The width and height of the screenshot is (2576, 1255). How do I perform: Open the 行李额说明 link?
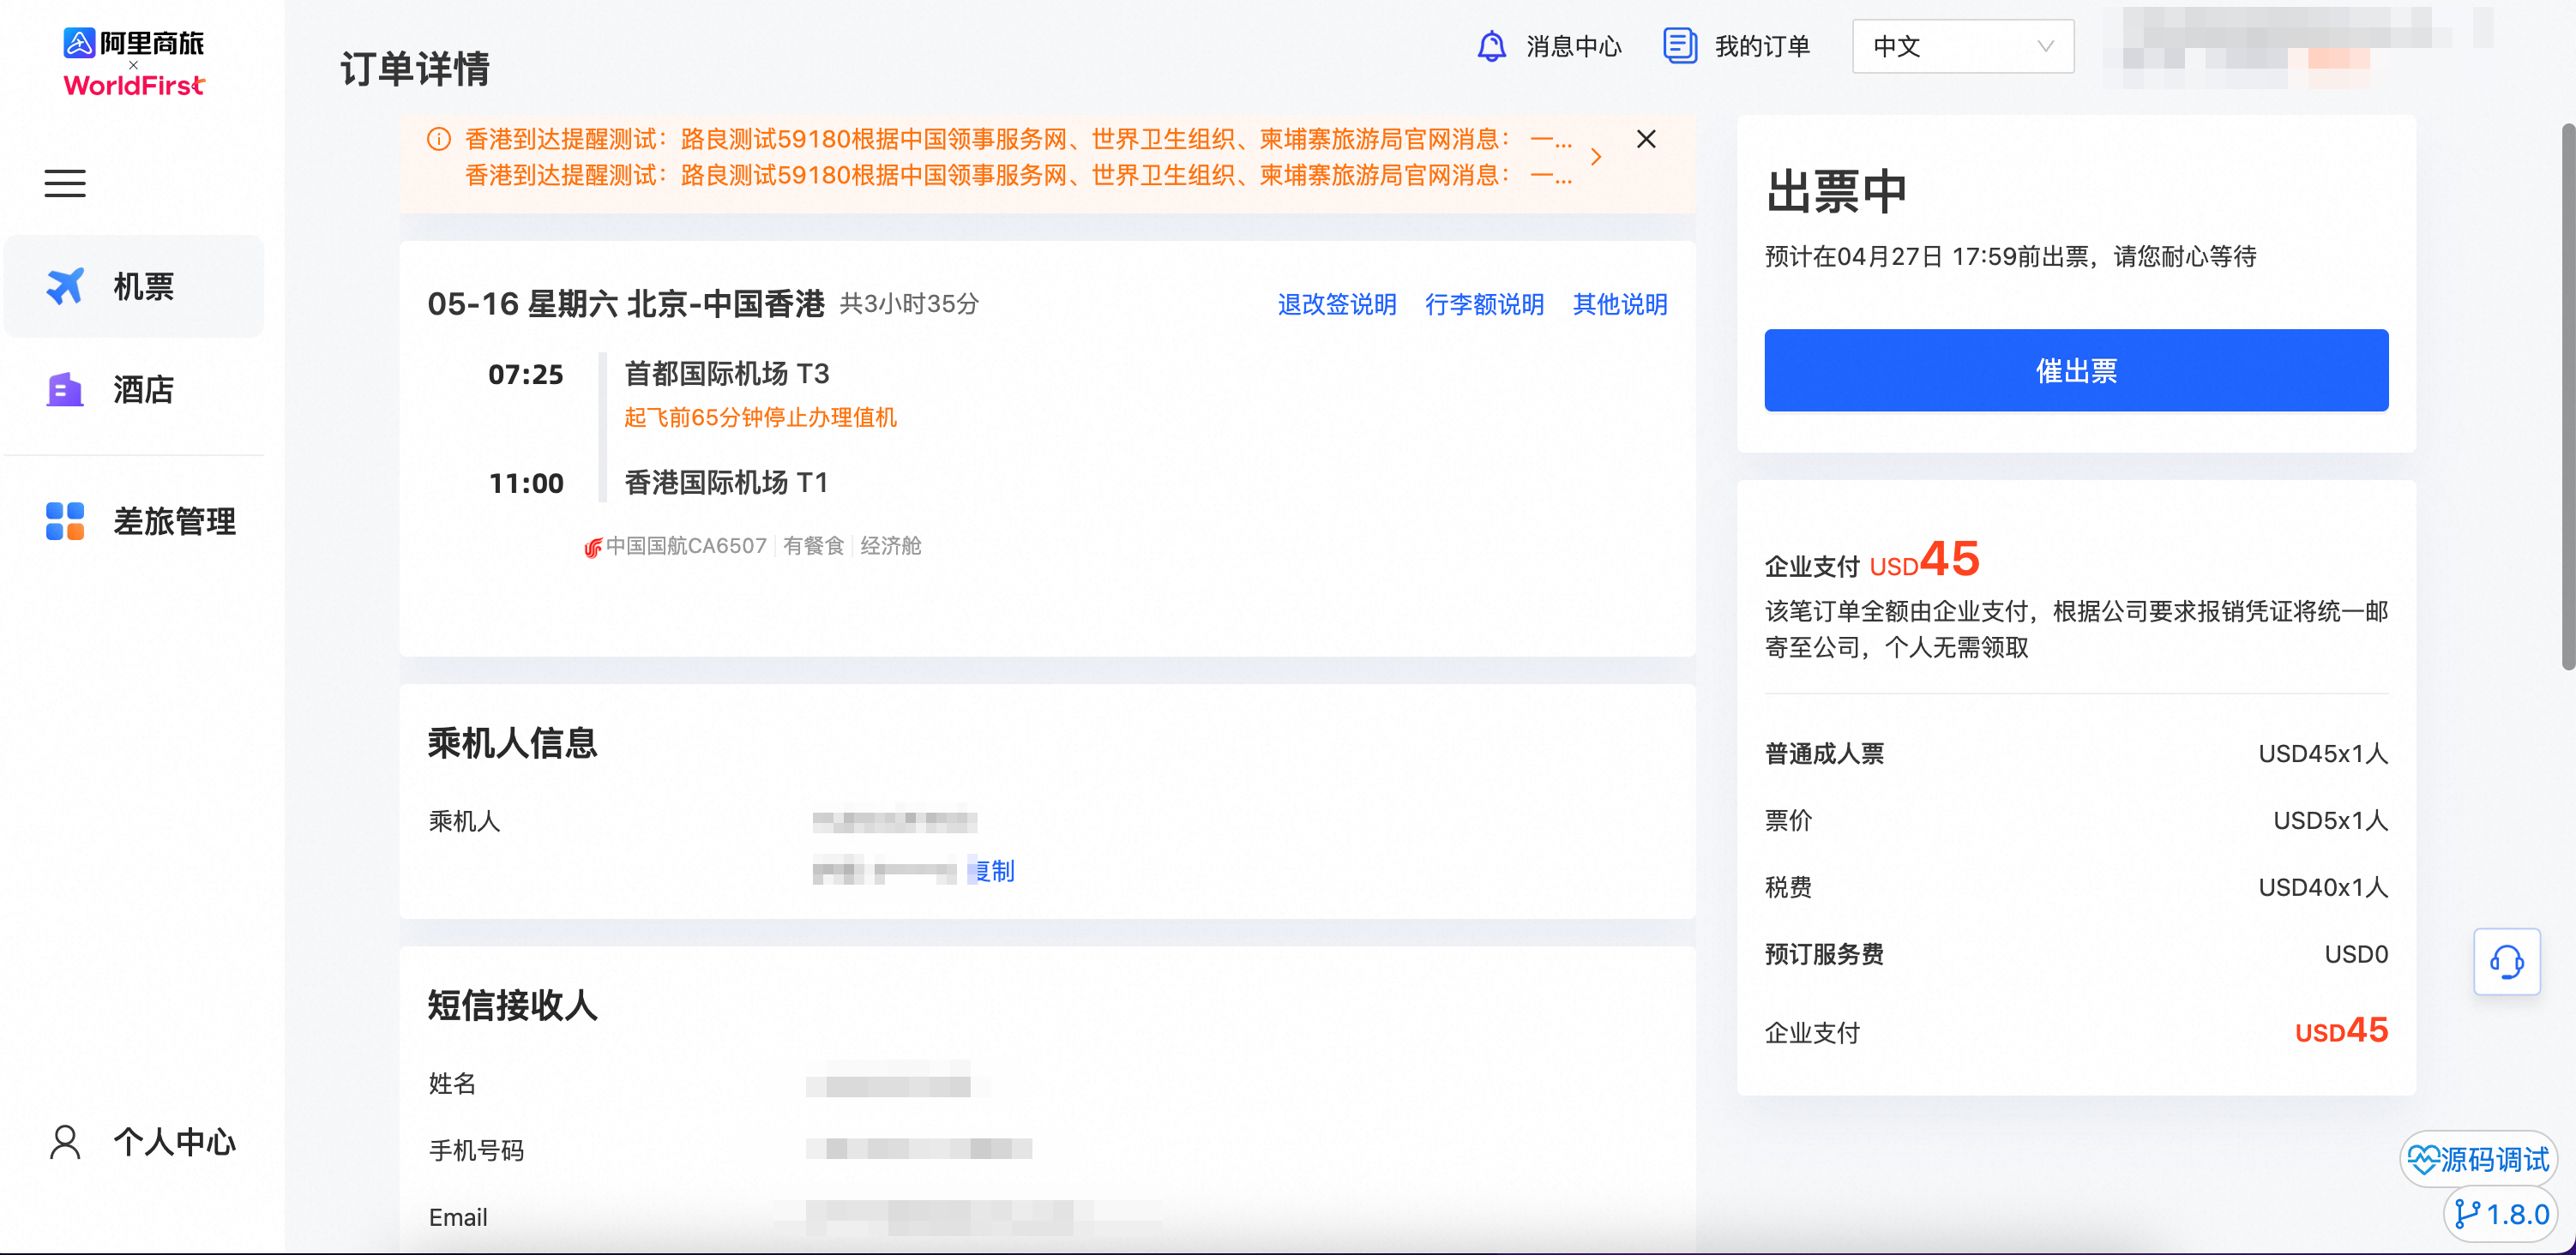pyautogui.click(x=1484, y=304)
